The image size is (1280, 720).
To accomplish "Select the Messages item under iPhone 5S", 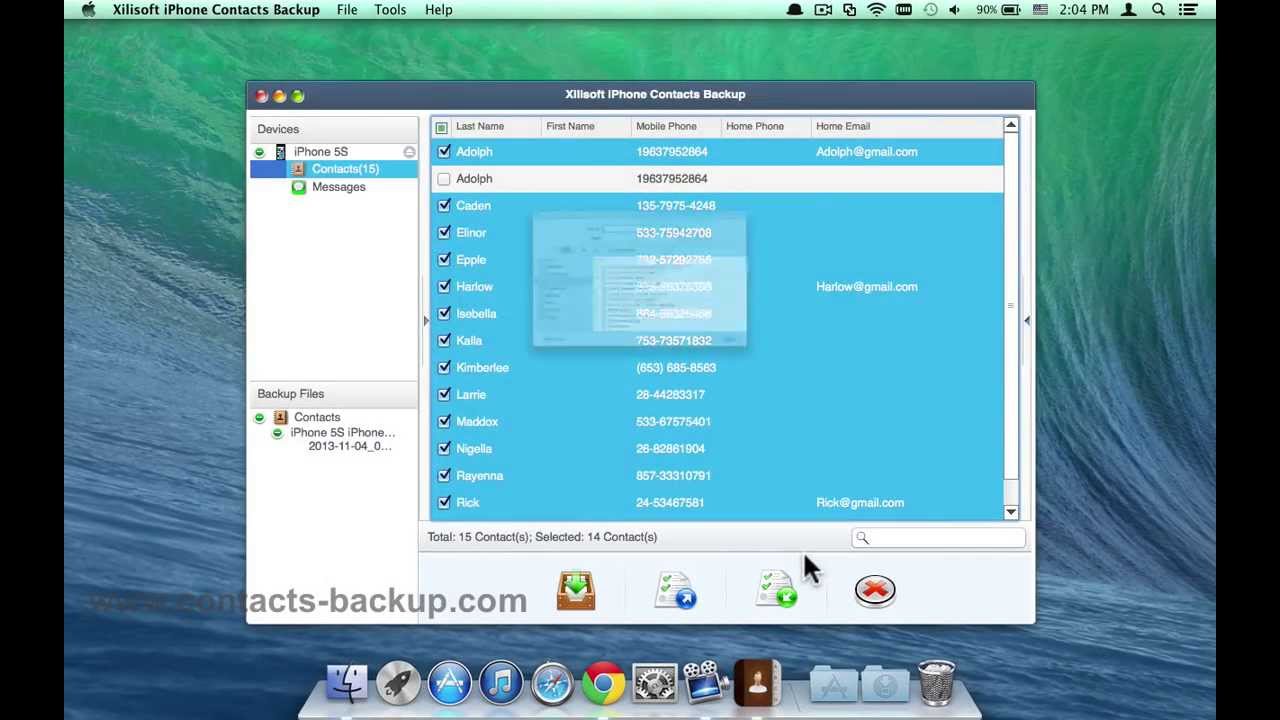I will tap(338, 187).
